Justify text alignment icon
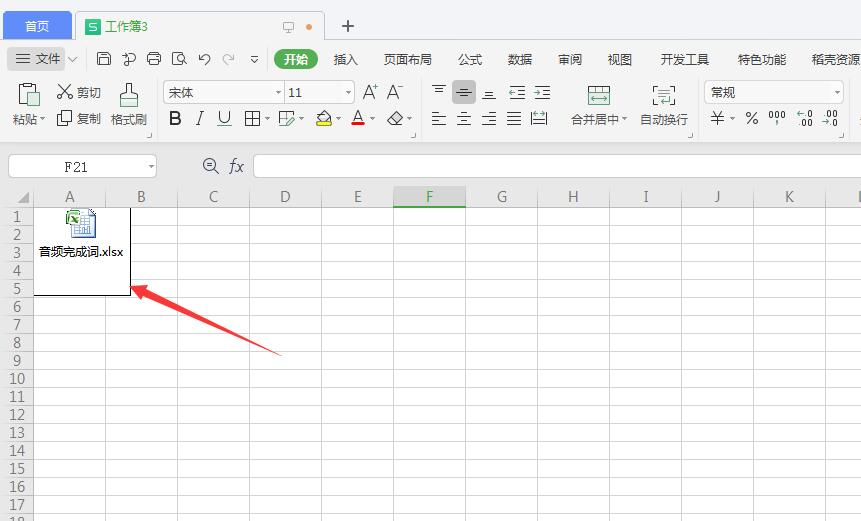861x521 pixels. click(514, 118)
